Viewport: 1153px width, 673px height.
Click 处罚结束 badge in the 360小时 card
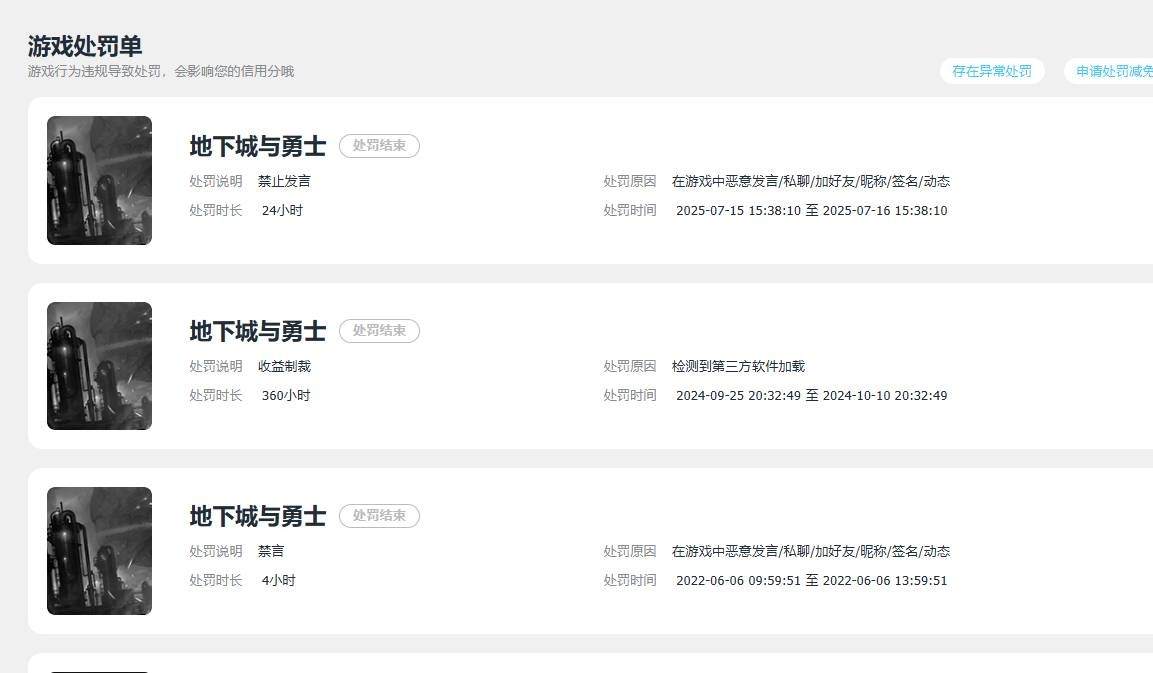[x=379, y=331]
